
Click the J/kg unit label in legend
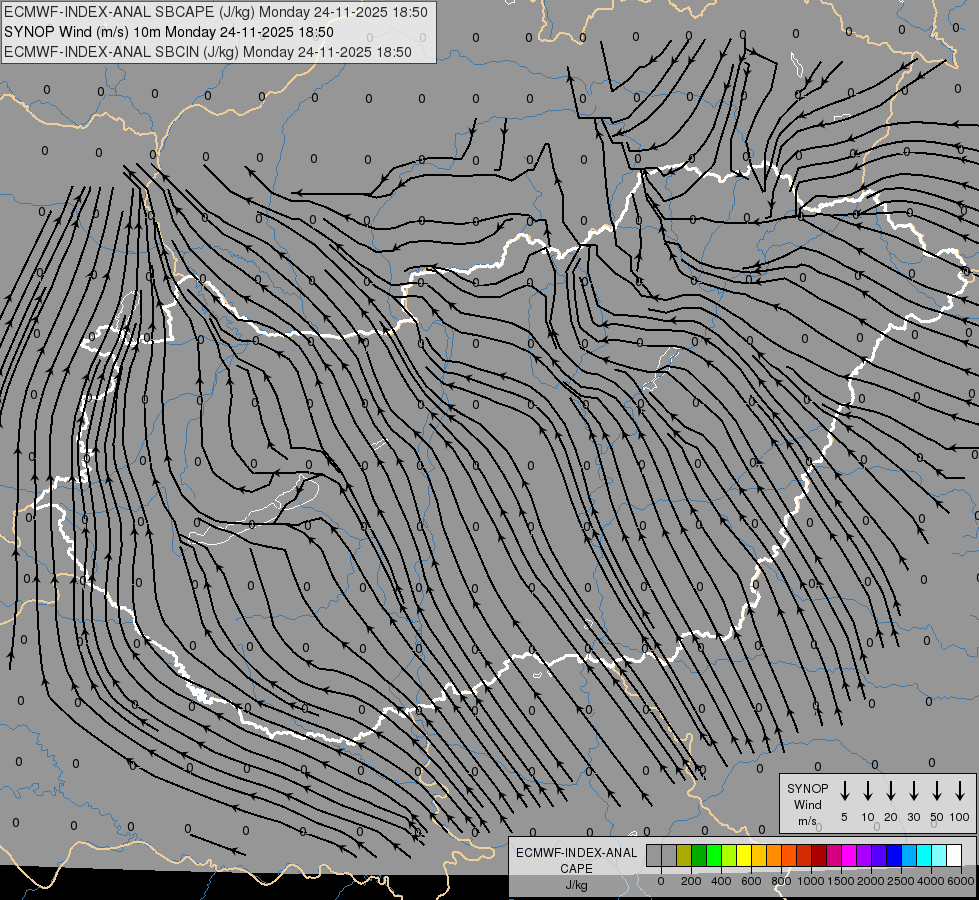pos(576,885)
